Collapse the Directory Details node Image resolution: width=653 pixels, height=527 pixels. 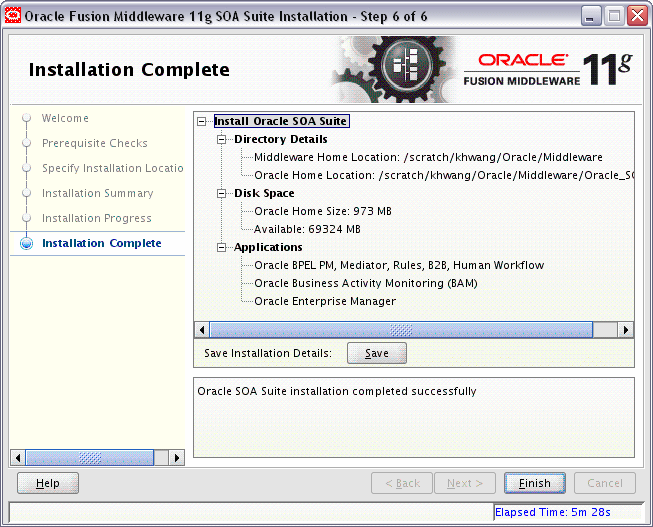pos(222,139)
